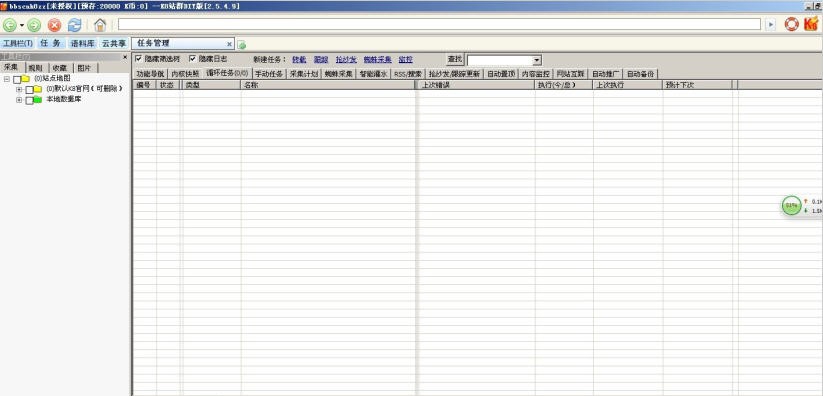Click the yellow folder icon of 站点地图
823x396 pixels.
click(26, 78)
